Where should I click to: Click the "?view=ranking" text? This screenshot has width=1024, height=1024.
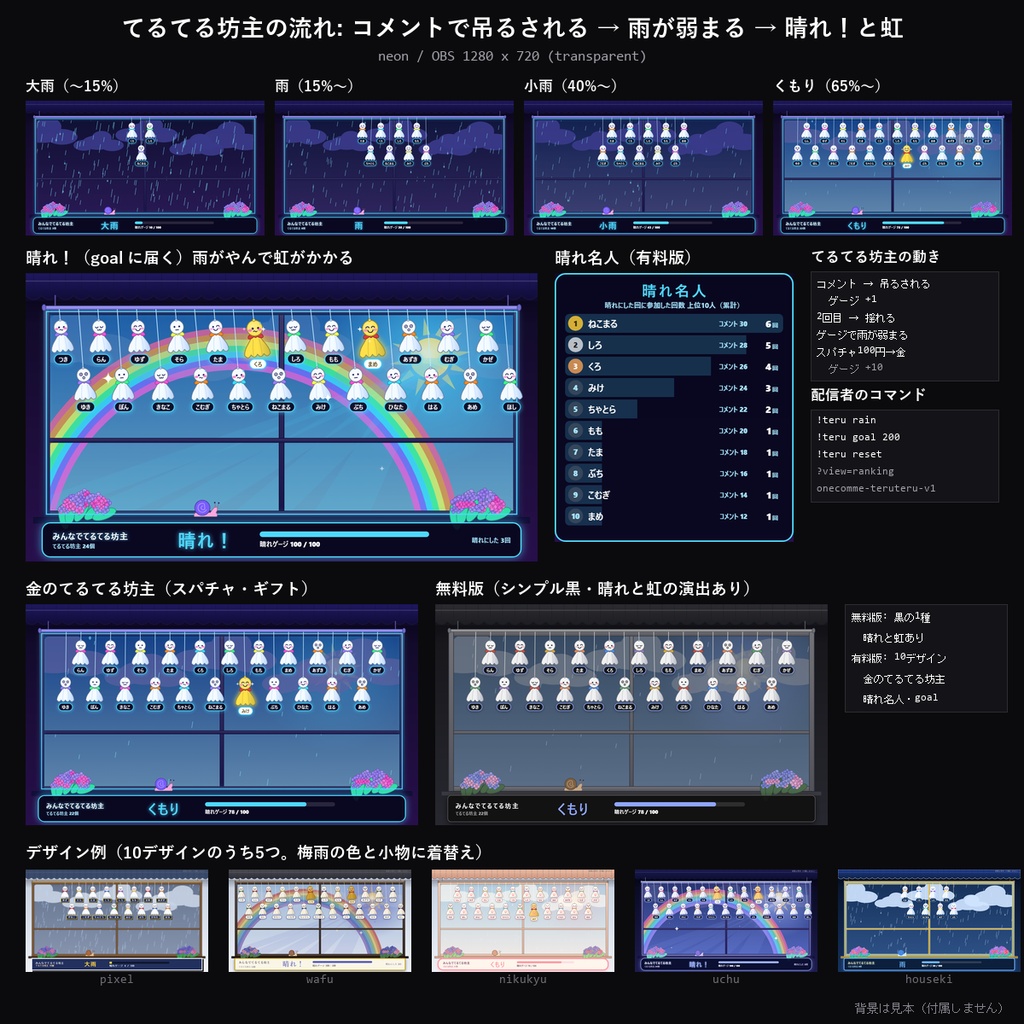(x=855, y=471)
